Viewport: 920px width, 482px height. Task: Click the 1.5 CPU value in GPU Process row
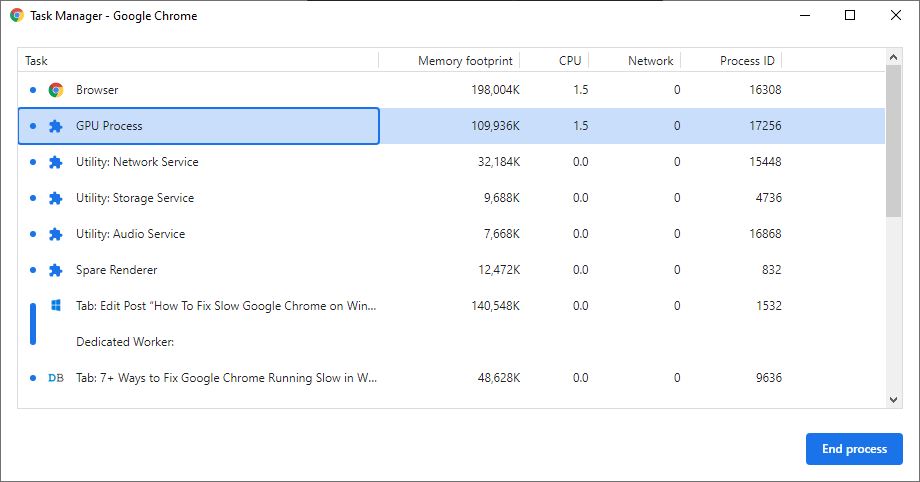coord(580,126)
